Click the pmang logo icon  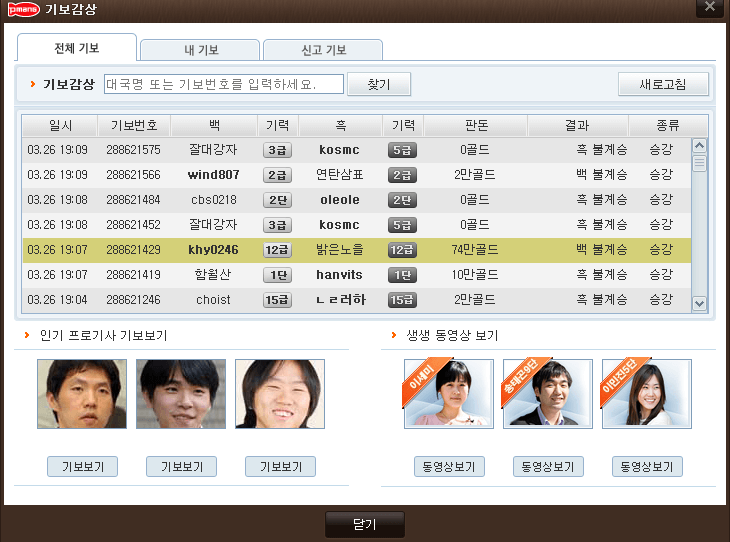click(x=23, y=9)
